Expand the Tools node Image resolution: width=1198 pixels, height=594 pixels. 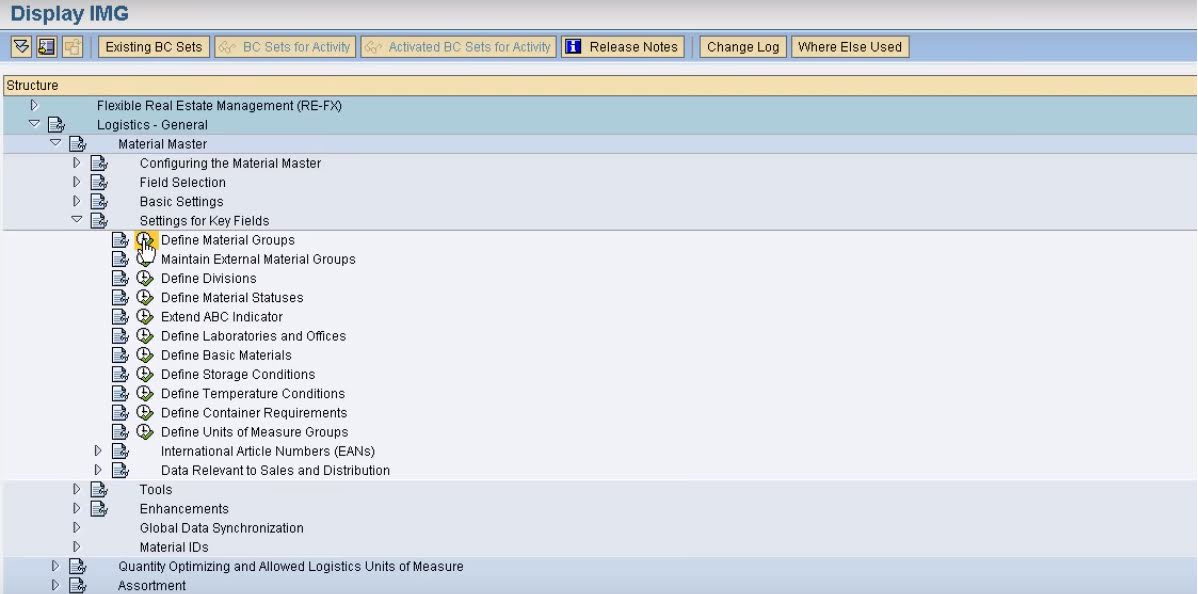pyautogui.click(x=74, y=489)
